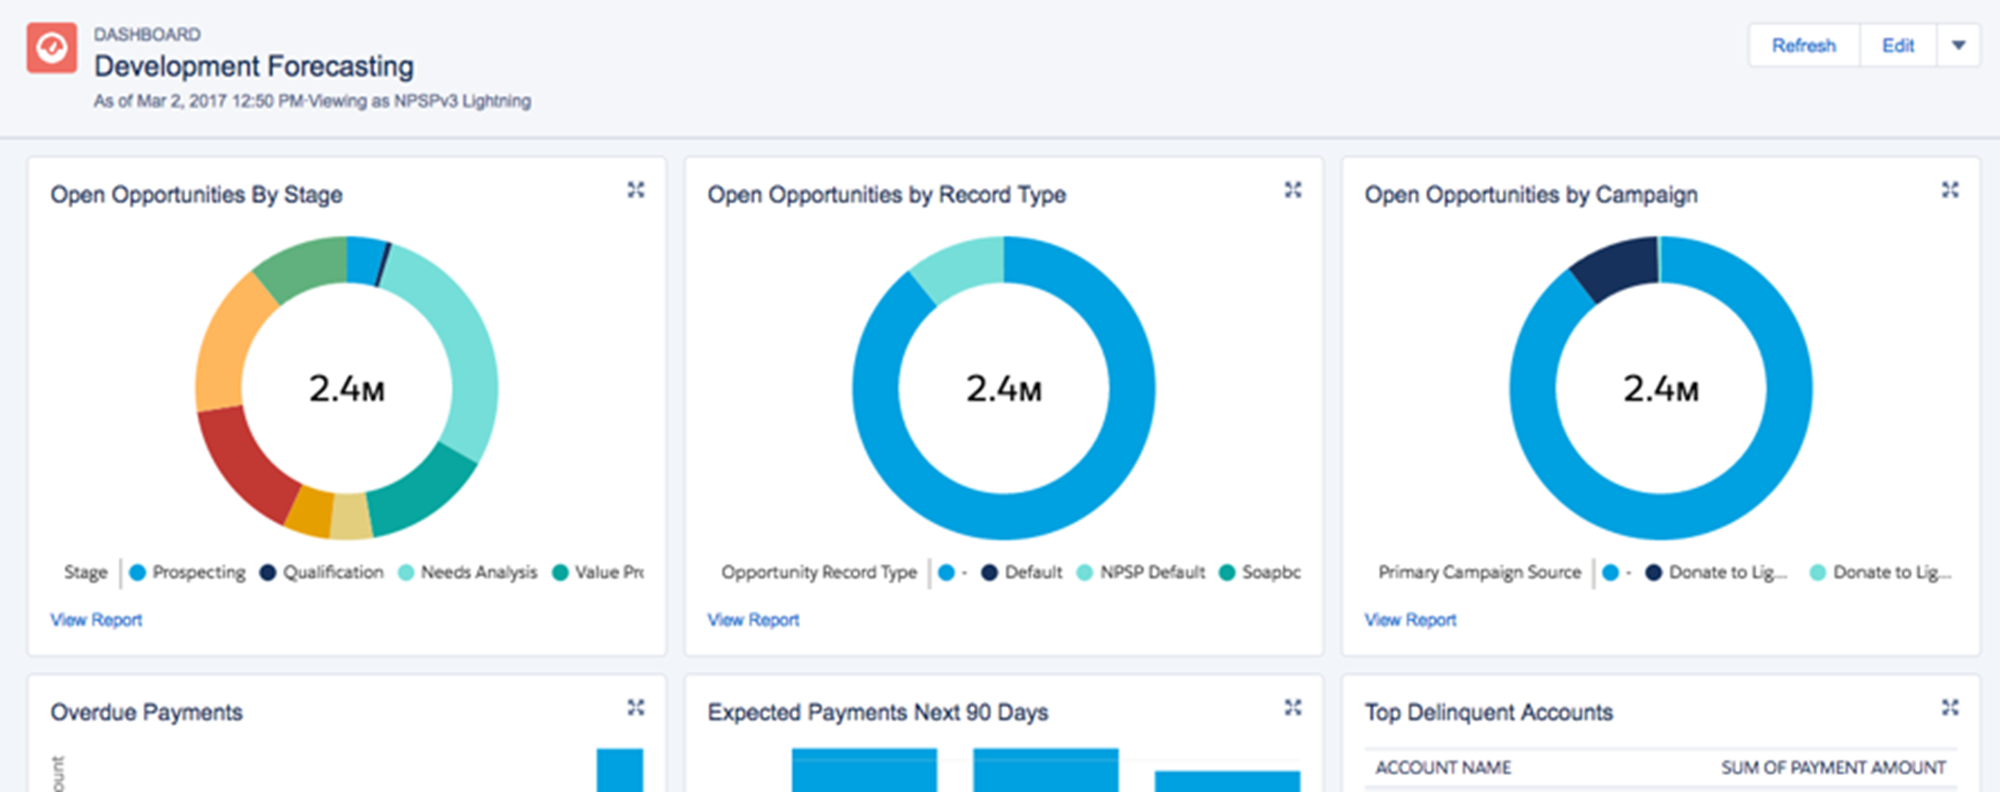
Task: Expand the Open Opportunities By Stage chart
Action: pyautogui.click(x=635, y=190)
